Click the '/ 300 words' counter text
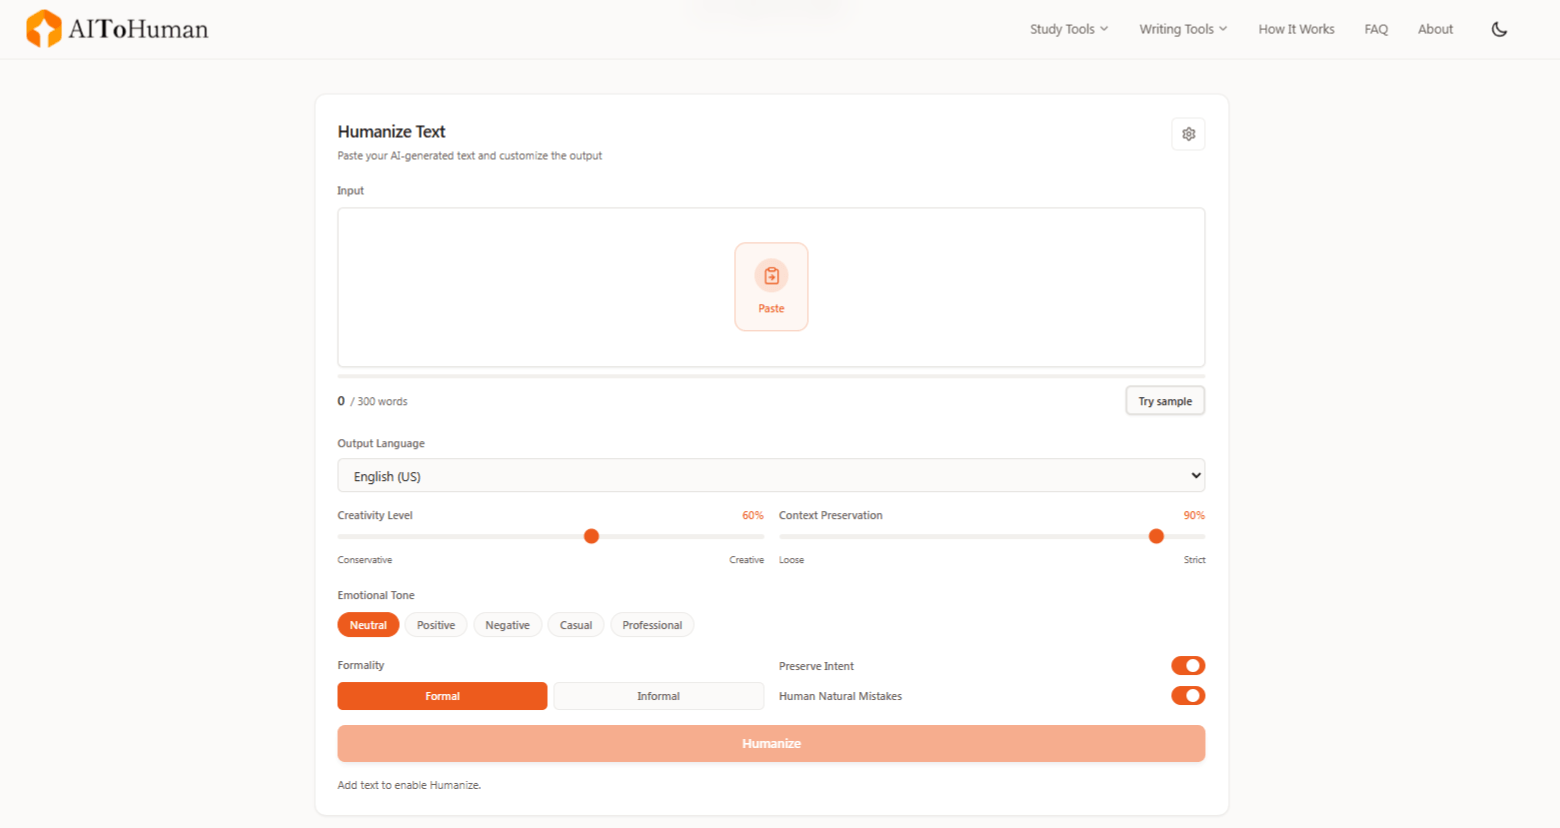 pyautogui.click(x=379, y=402)
